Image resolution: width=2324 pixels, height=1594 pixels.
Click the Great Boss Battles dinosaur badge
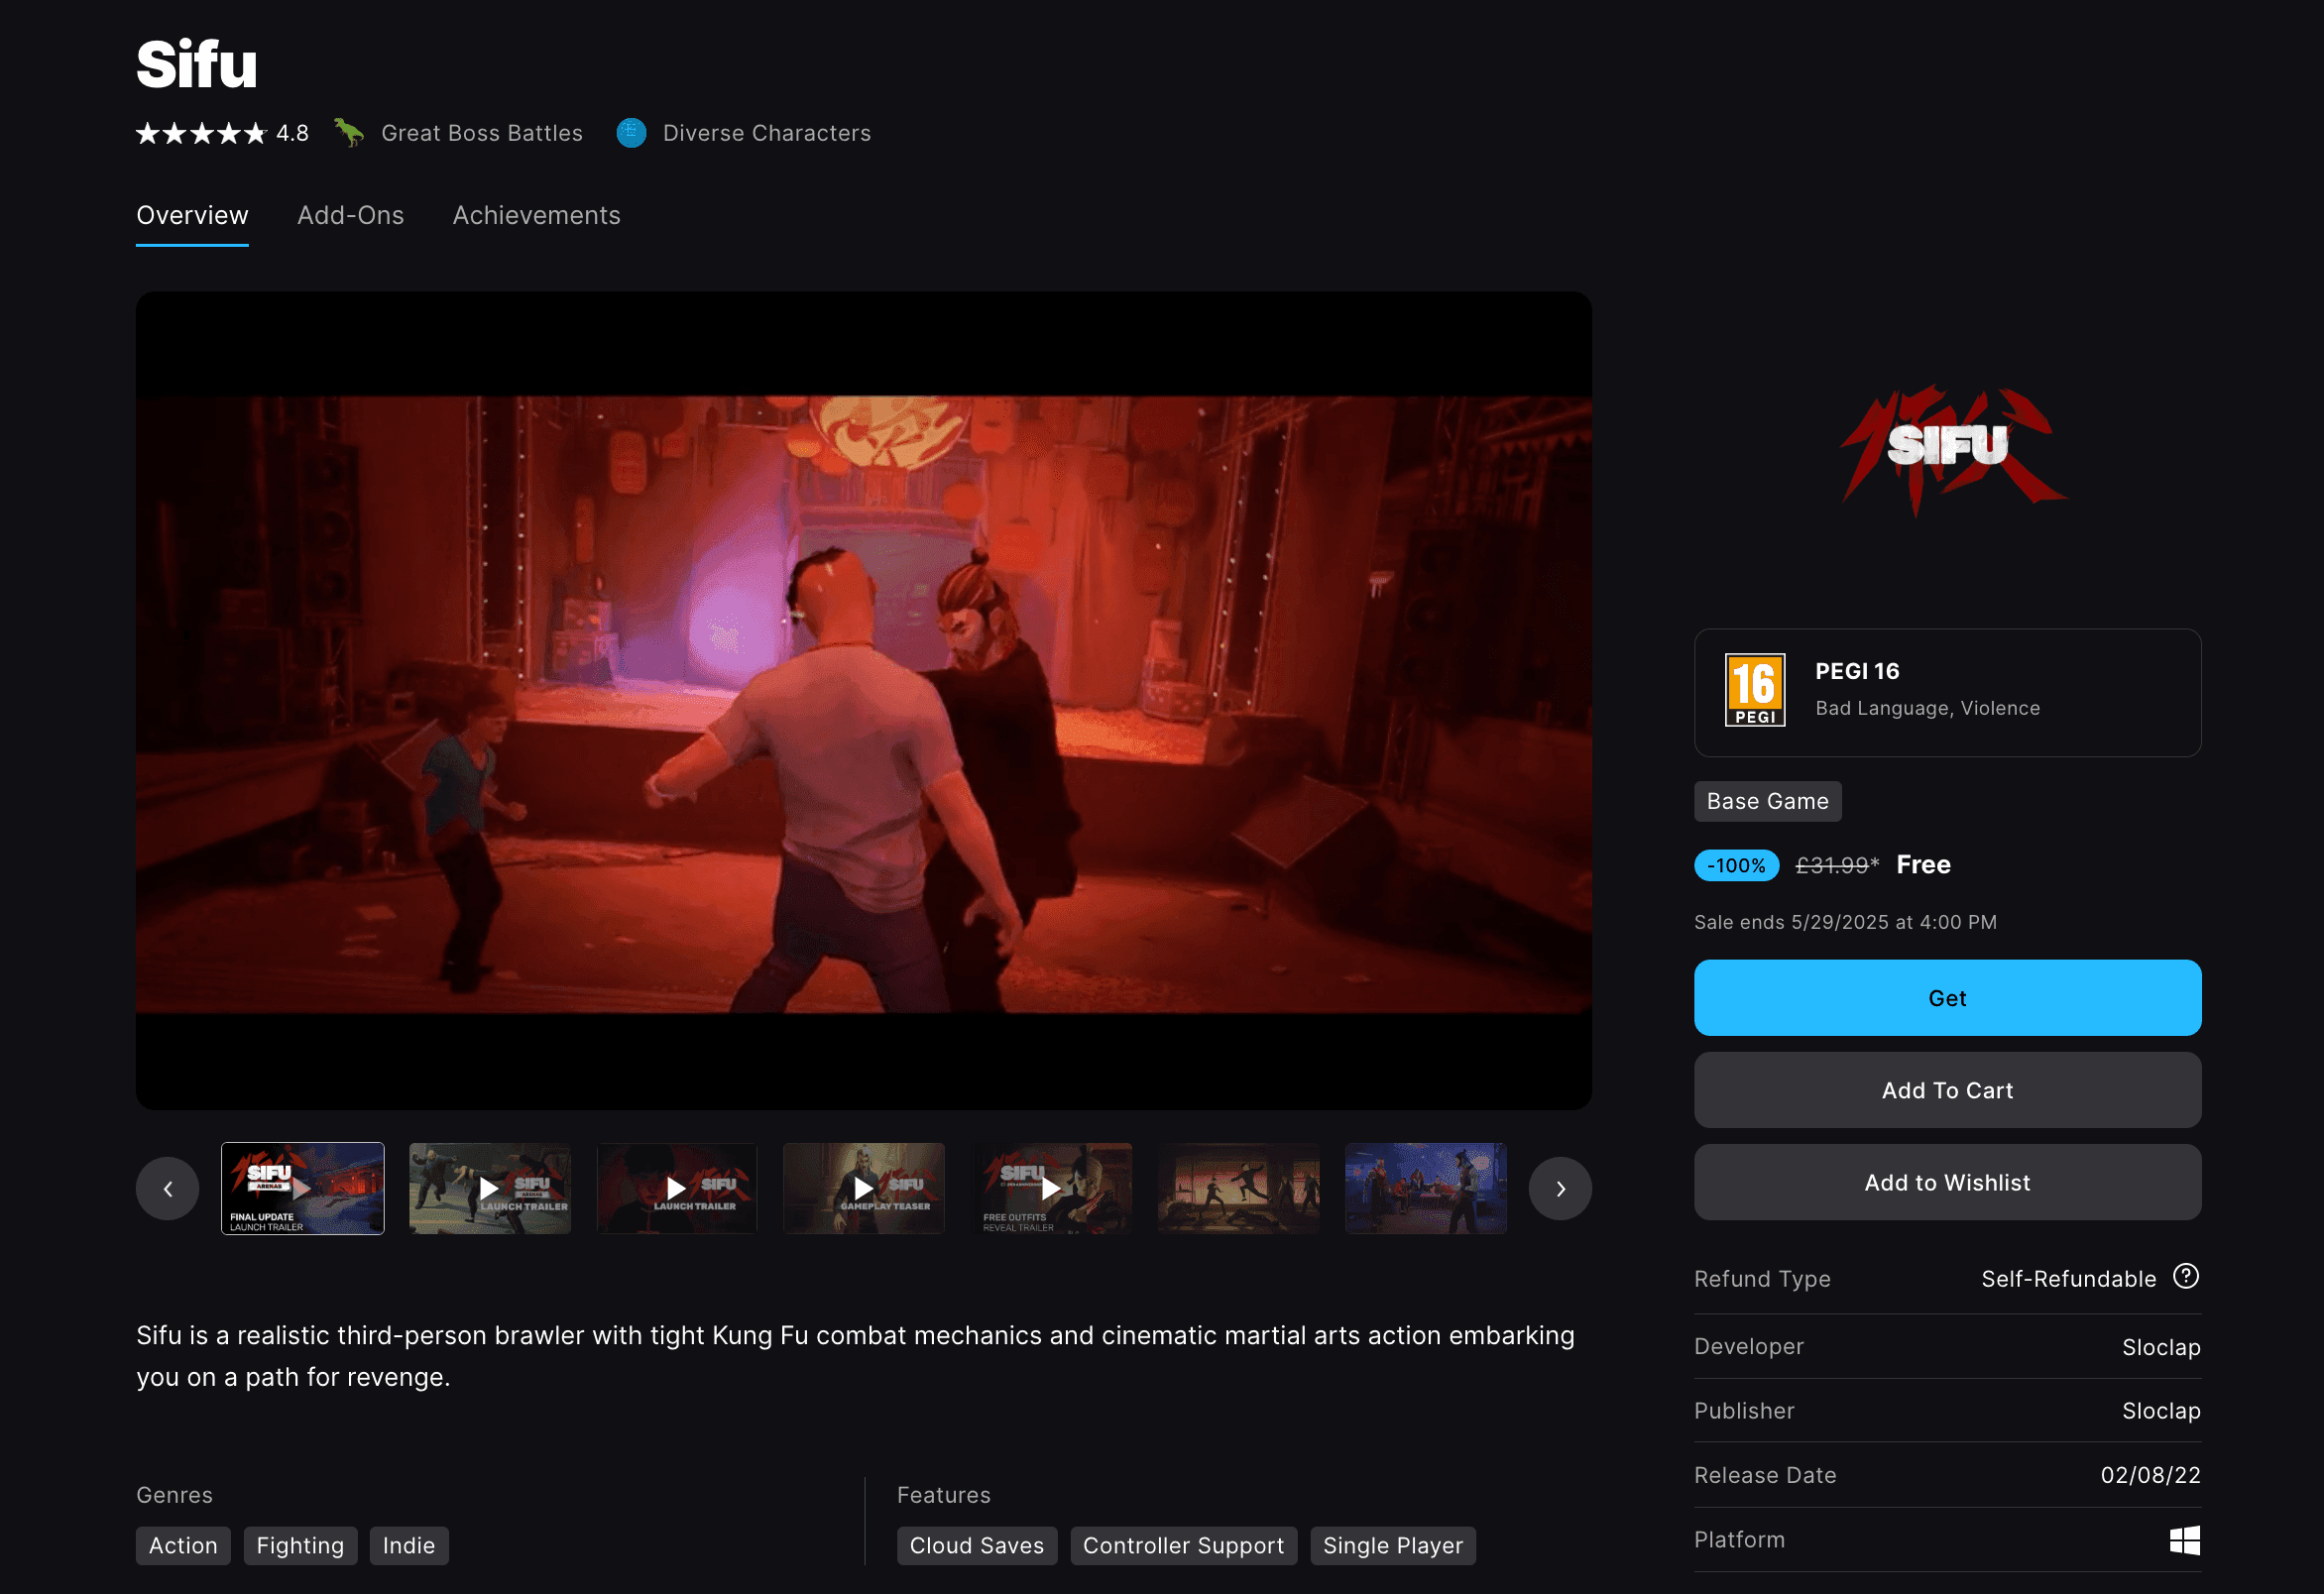point(349,133)
